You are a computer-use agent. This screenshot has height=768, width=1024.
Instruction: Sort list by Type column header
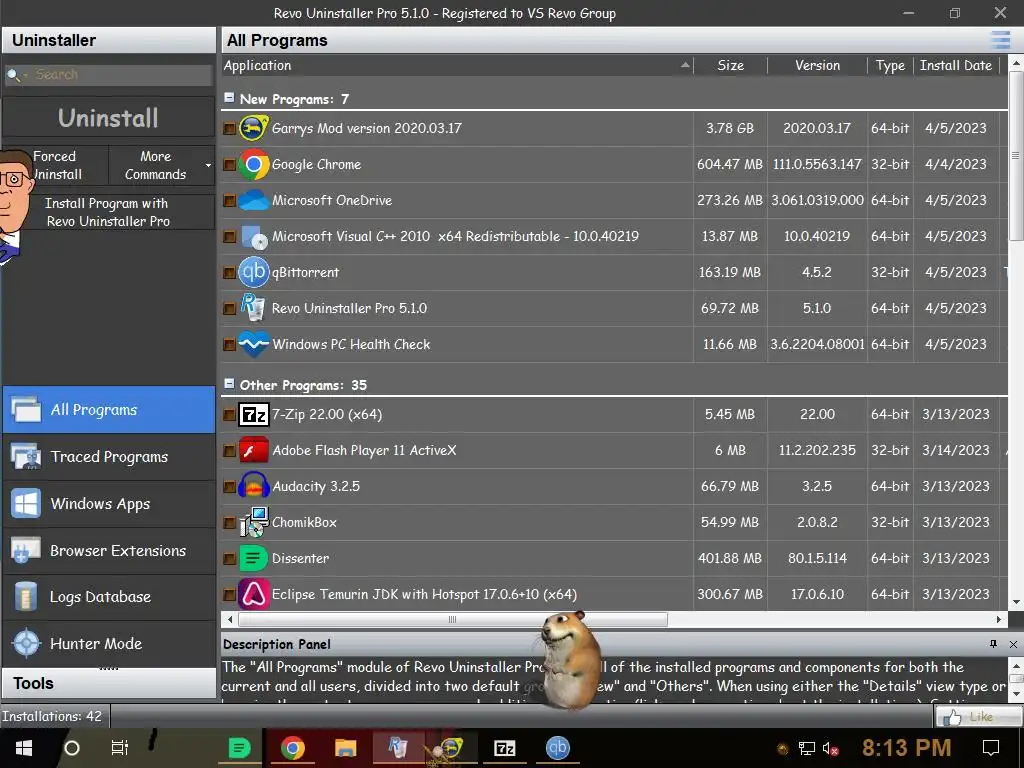[x=890, y=65]
